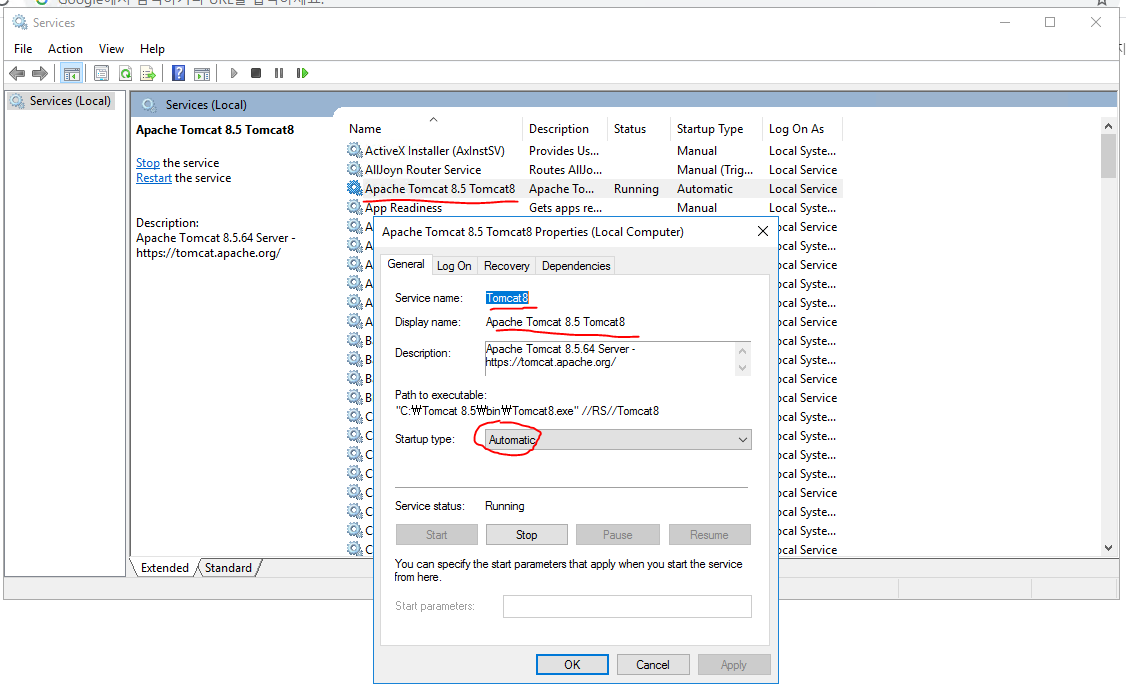Click the services list scrollbar thumb
1126x692 pixels.
click(x=1108, y=156)
